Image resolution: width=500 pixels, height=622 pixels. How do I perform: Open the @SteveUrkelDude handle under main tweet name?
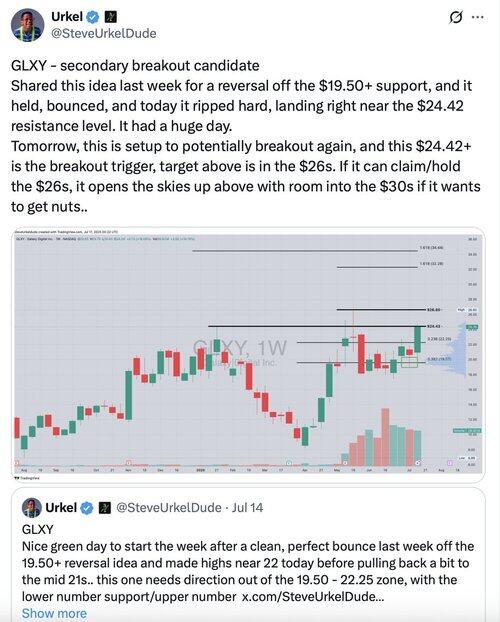coord(104,33)
